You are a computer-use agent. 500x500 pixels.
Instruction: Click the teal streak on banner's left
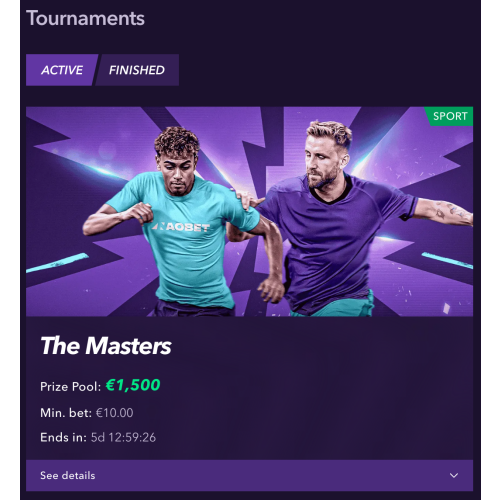pos(57,263)
